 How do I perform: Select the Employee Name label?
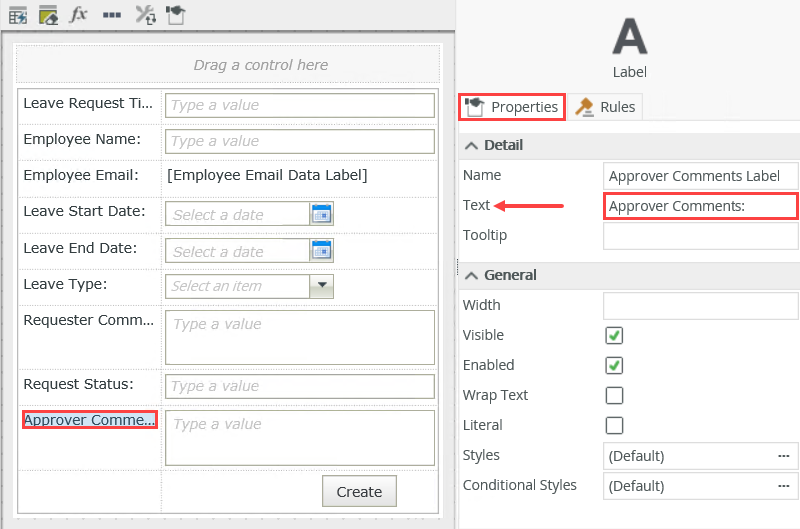[x=82, y=139]
